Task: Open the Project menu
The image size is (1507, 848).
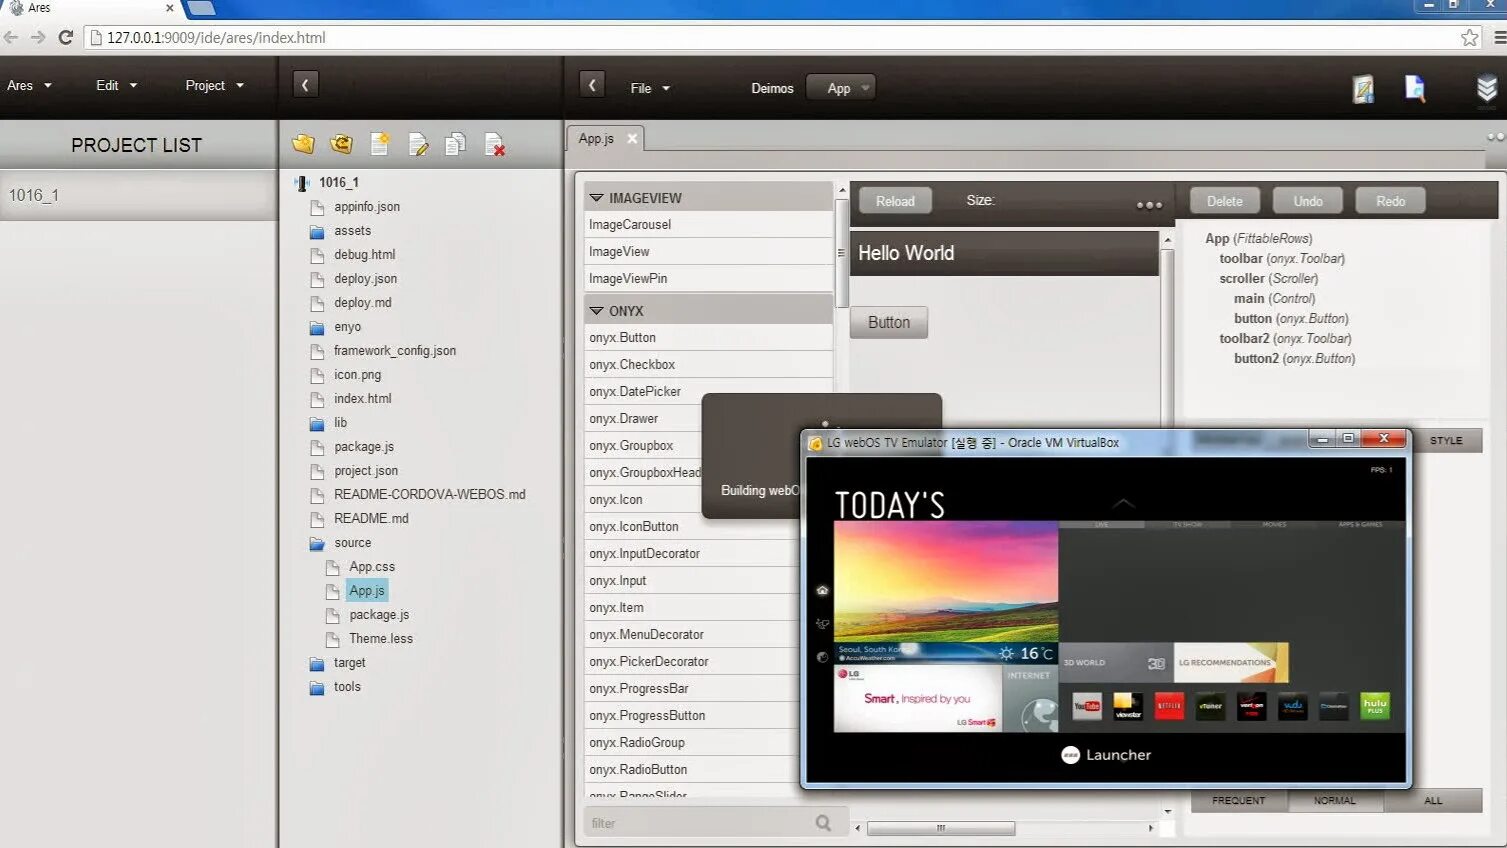Action: pyautogui.click(x=212, y=85)
